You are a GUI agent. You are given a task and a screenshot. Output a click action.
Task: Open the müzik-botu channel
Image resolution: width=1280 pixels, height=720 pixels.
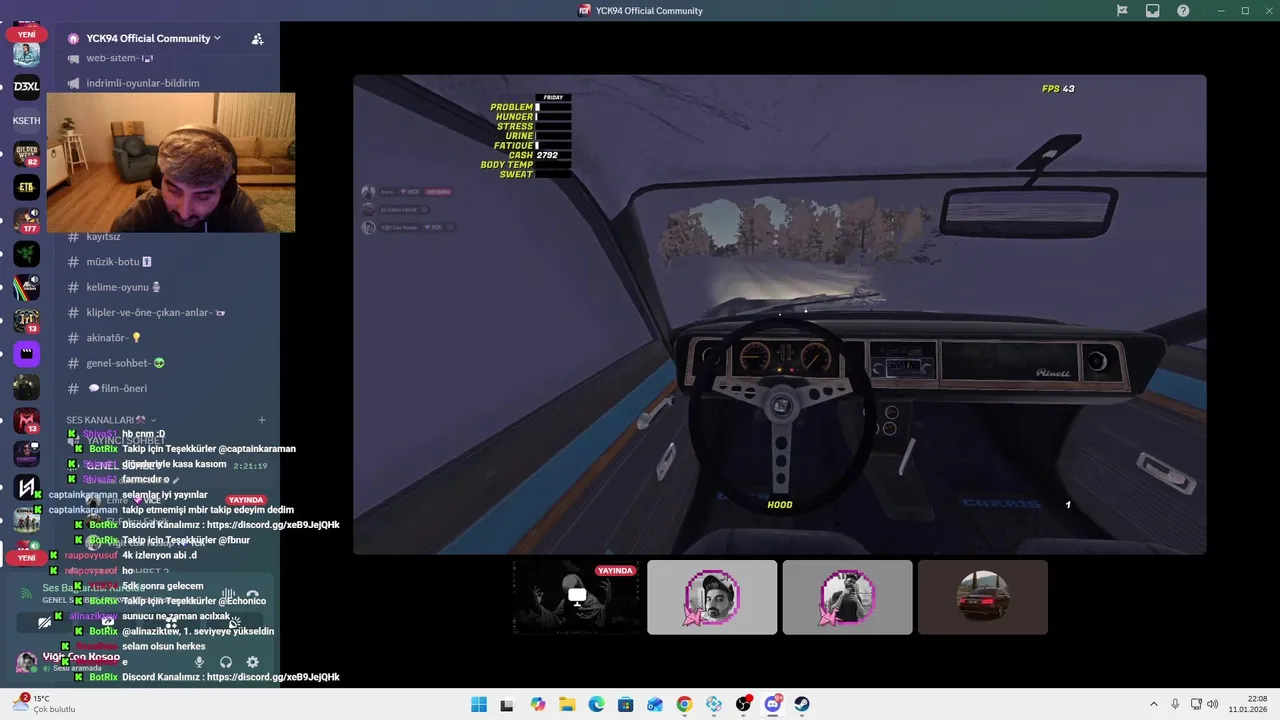point(160,262)
